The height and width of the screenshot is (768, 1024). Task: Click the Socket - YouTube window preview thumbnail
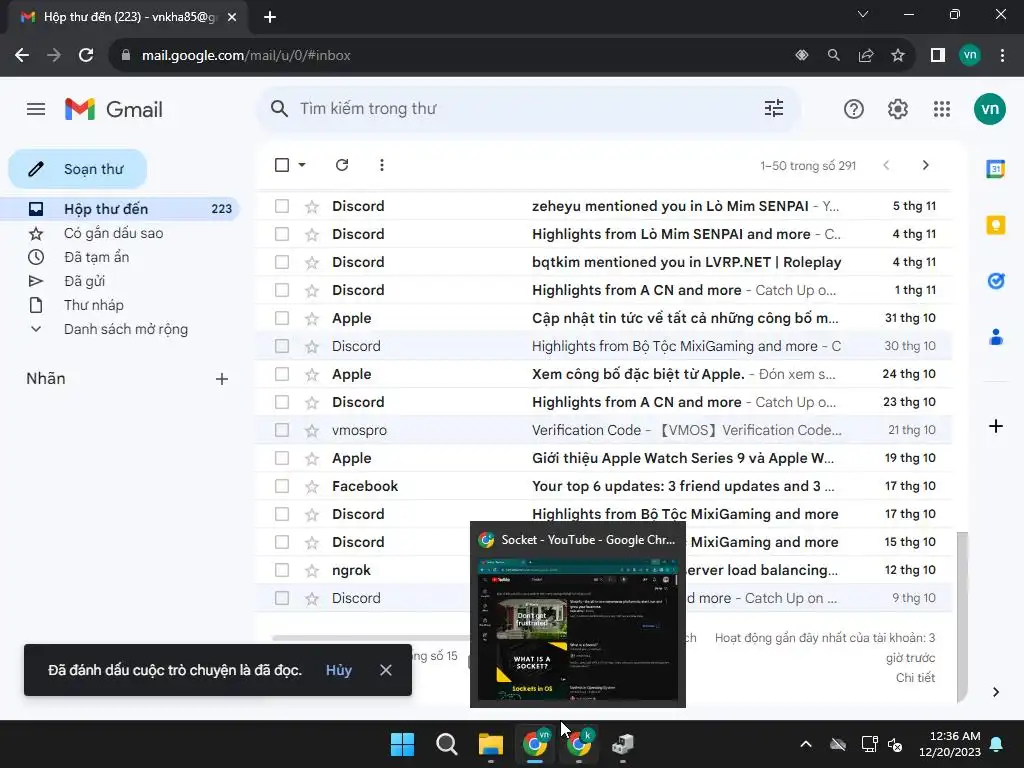pyautogui.click(x=578, y=629)
